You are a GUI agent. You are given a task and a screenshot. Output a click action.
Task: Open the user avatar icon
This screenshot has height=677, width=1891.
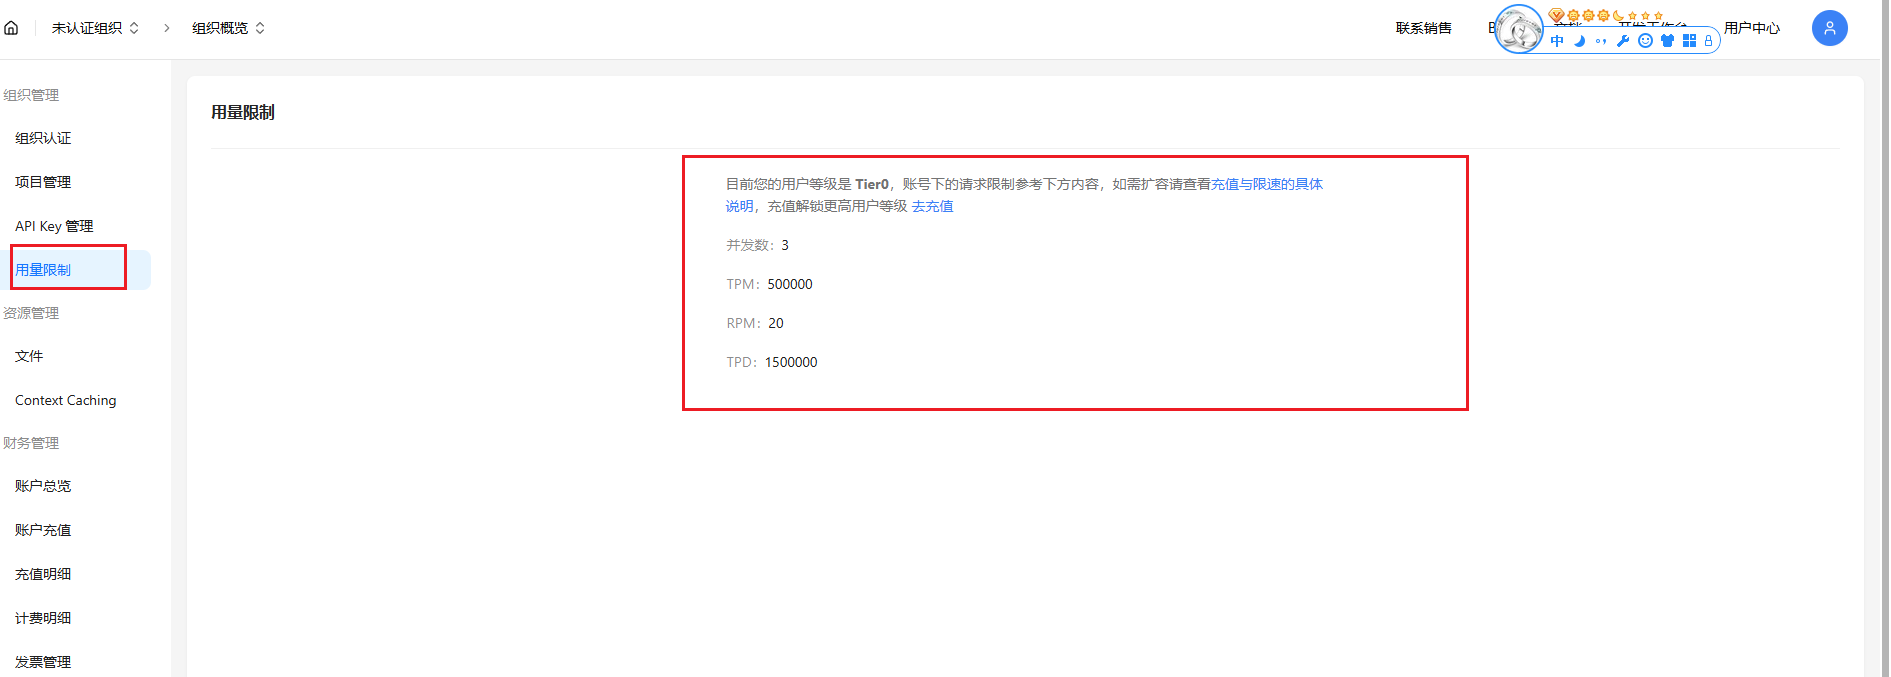[x=1829, y=28]
